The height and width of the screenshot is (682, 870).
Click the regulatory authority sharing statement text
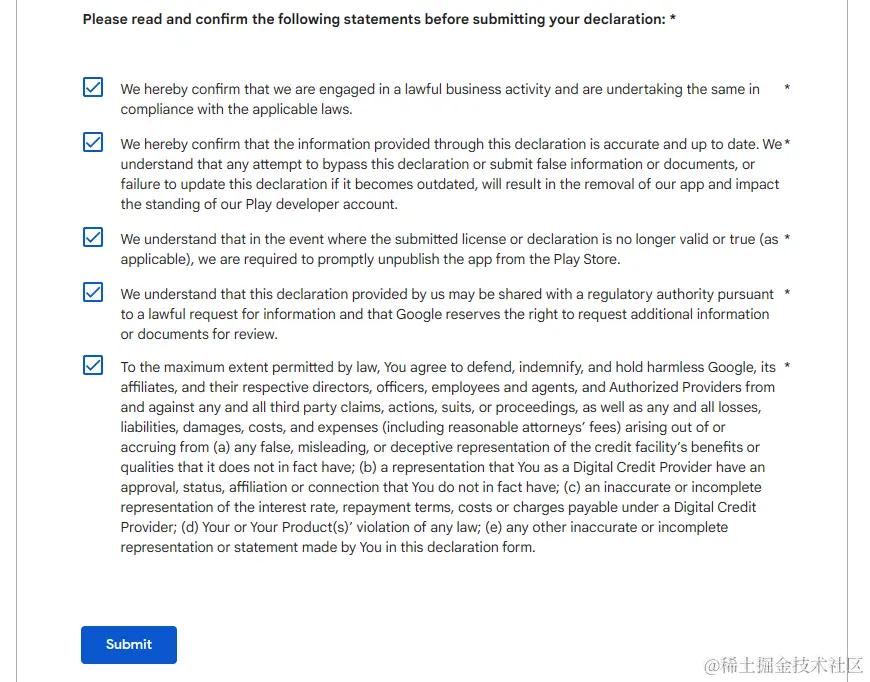coord(446,314)
